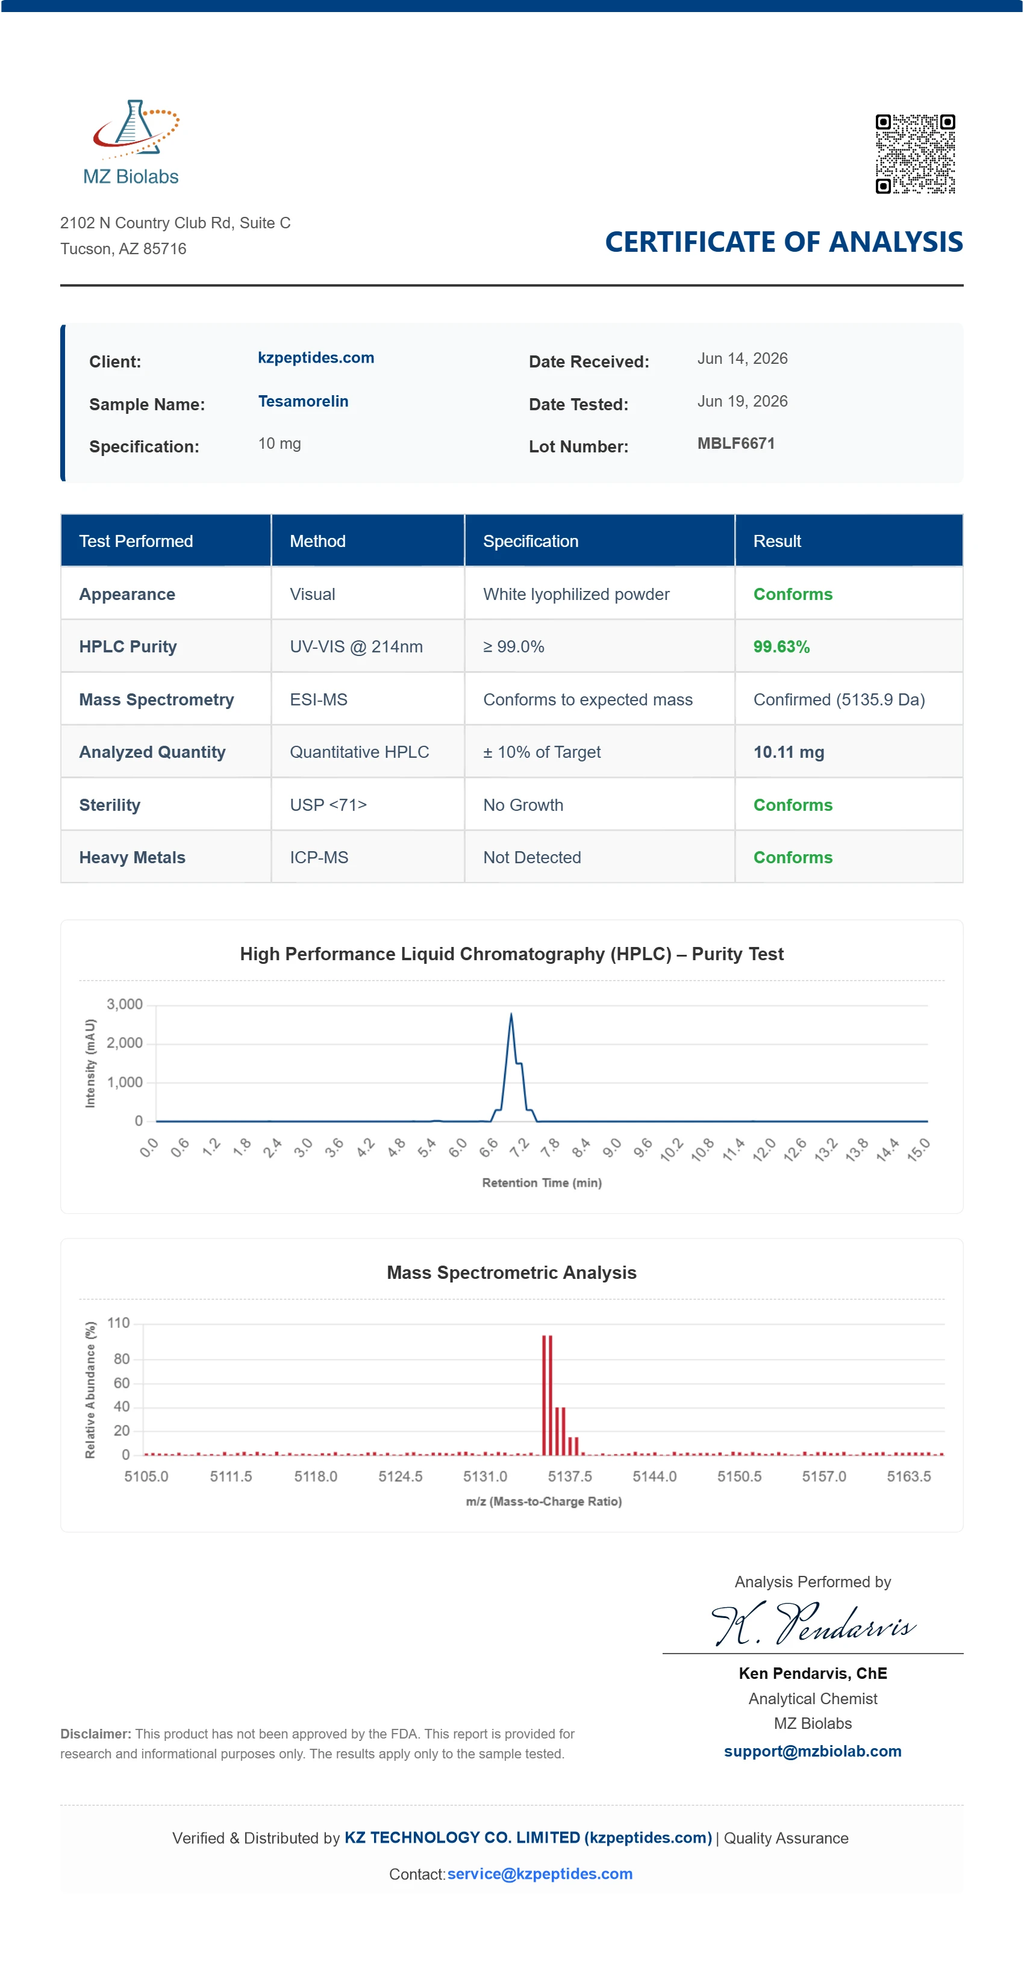Click the 'HPLC Purity' row label
This screenshot has width=1024, height=1965.
pos(128,647)
